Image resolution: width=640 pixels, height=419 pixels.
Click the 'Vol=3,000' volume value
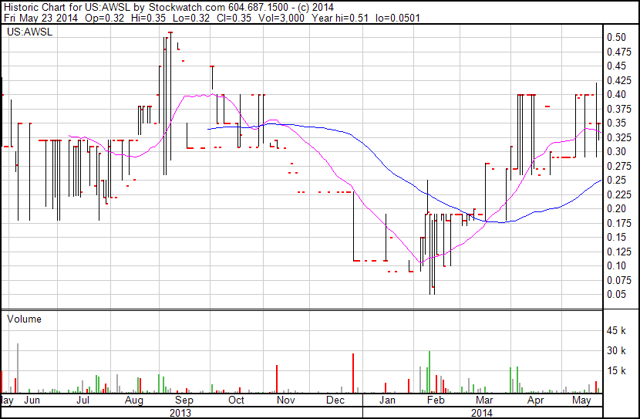click(x=282, y=18)
